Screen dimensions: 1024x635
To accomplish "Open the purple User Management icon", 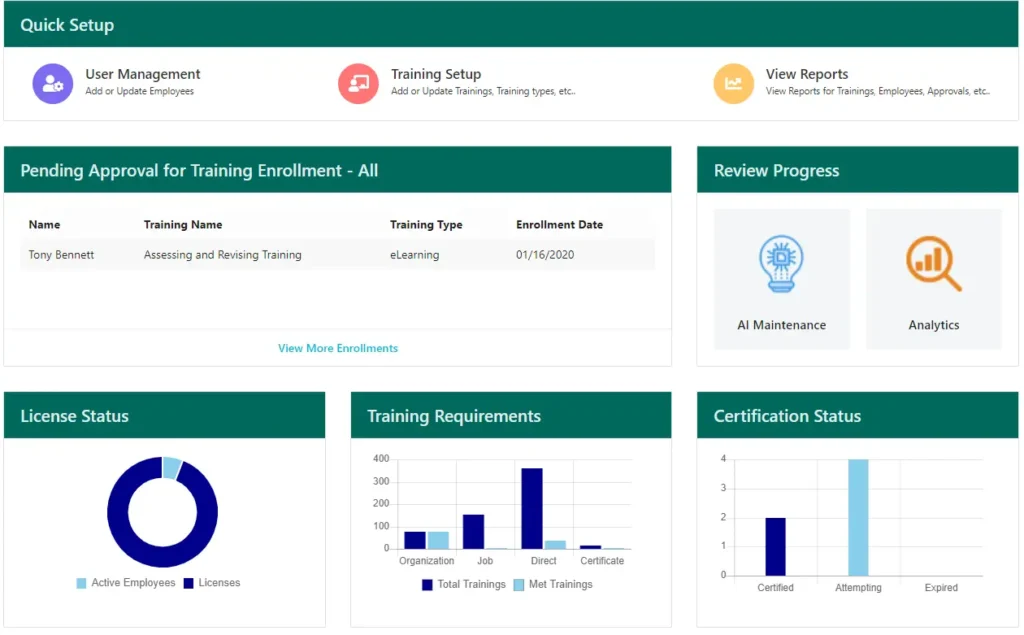I will pos(52,84).
